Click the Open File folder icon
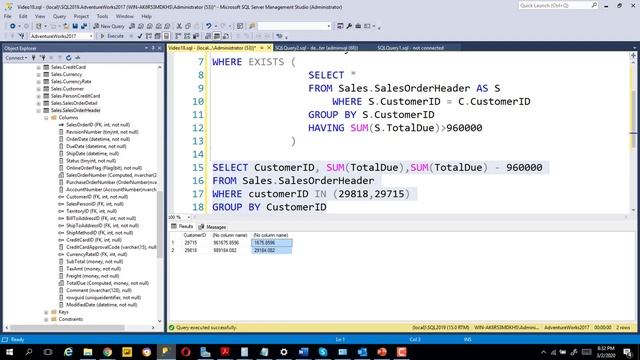This screenshot has height=360, width=640. tap(66, 26)
